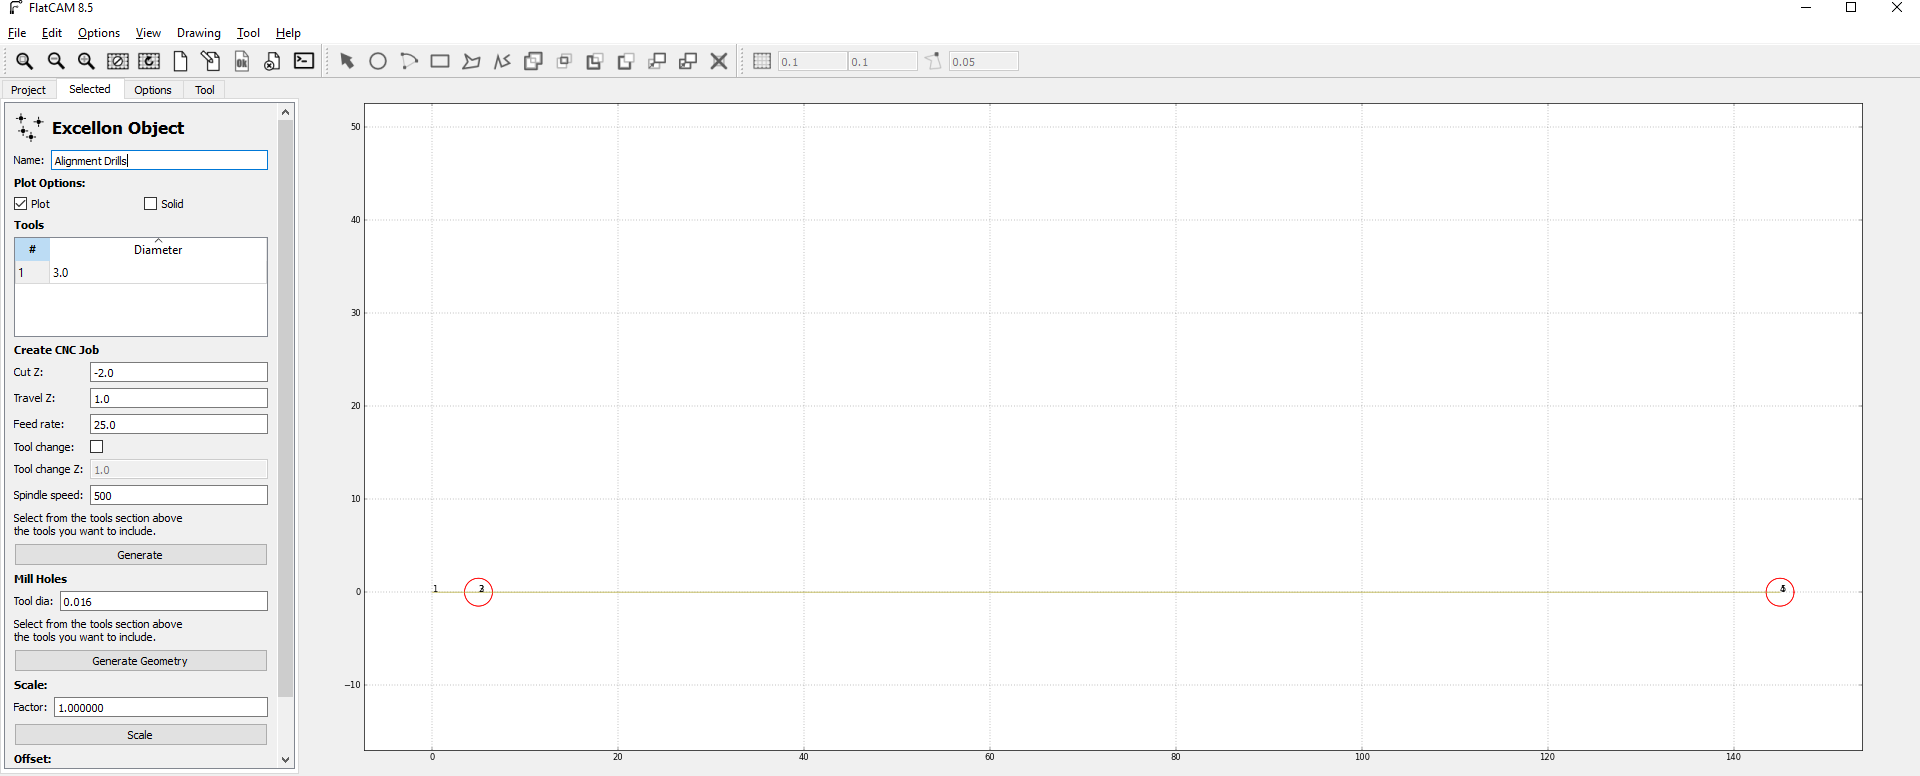Click the Scale button
Viewport: 1920px width, 776px height.
point(140,735)
